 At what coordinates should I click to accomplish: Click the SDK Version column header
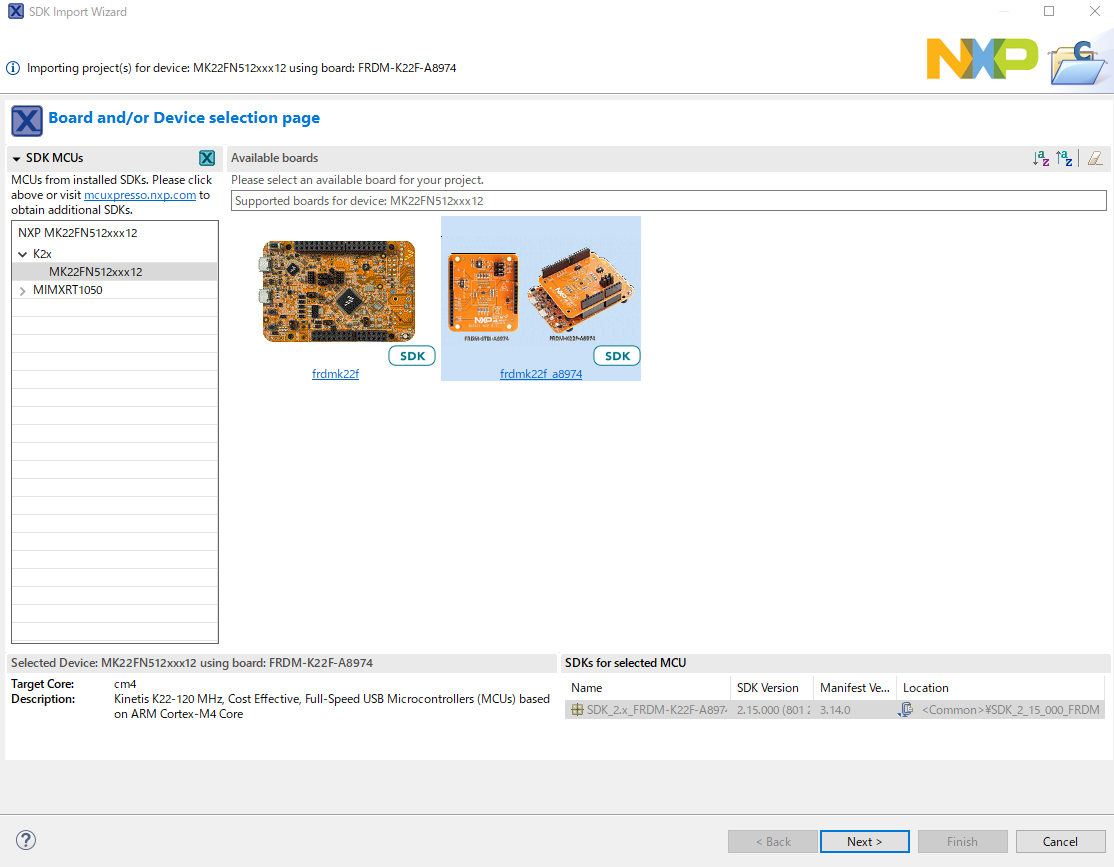coord(768,688)
